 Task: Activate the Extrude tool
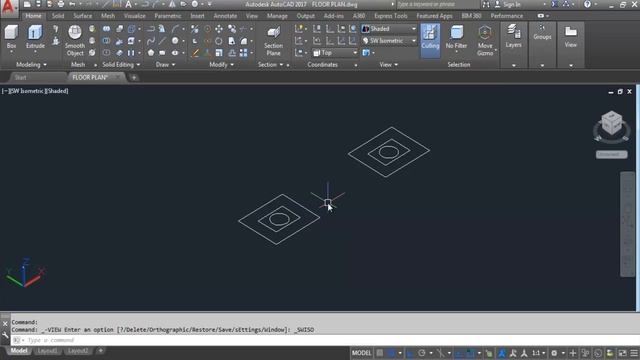[x=35, y=37]
